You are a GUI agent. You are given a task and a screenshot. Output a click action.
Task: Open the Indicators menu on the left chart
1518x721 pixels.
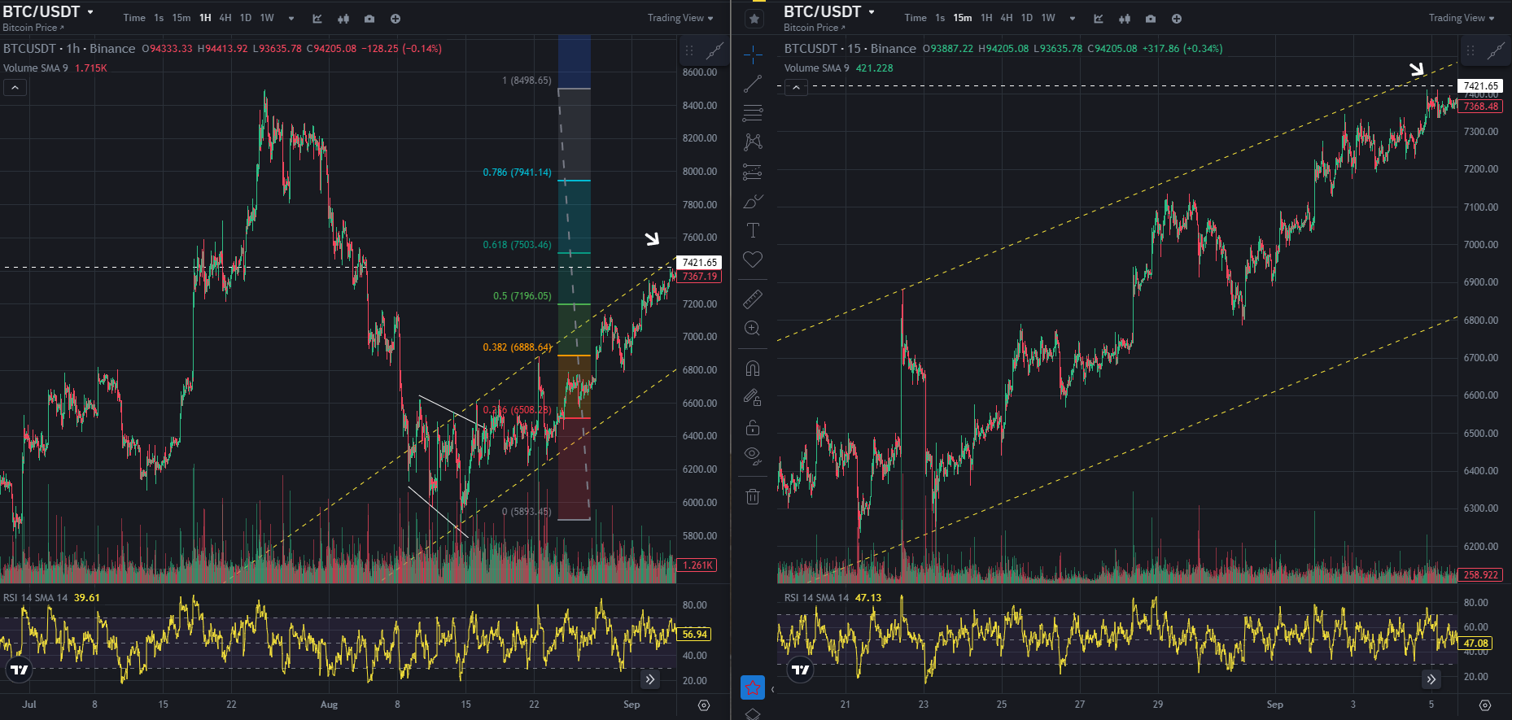317,18
